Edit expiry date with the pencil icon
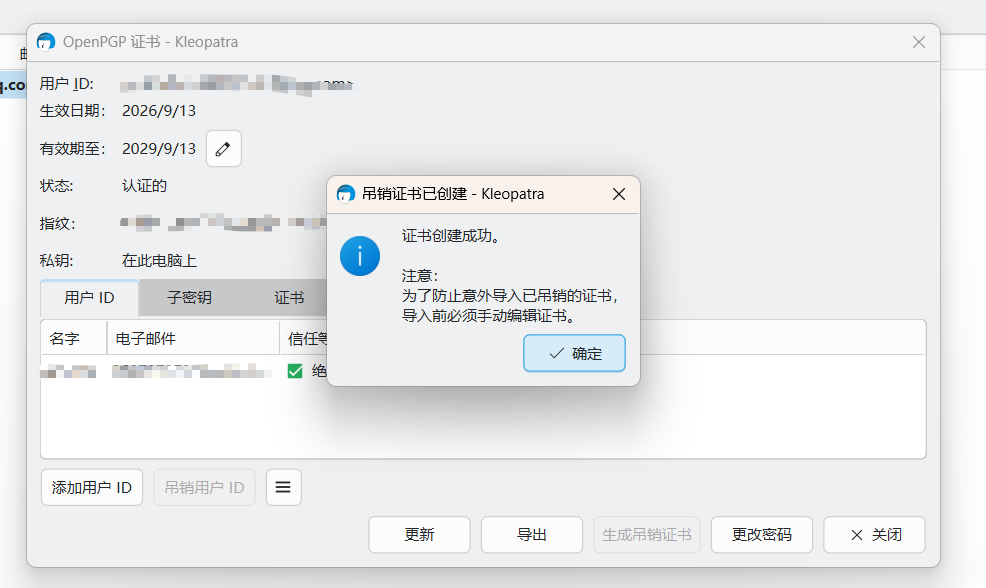Viewport: 986px width, 588px height. tap(224, 149)
